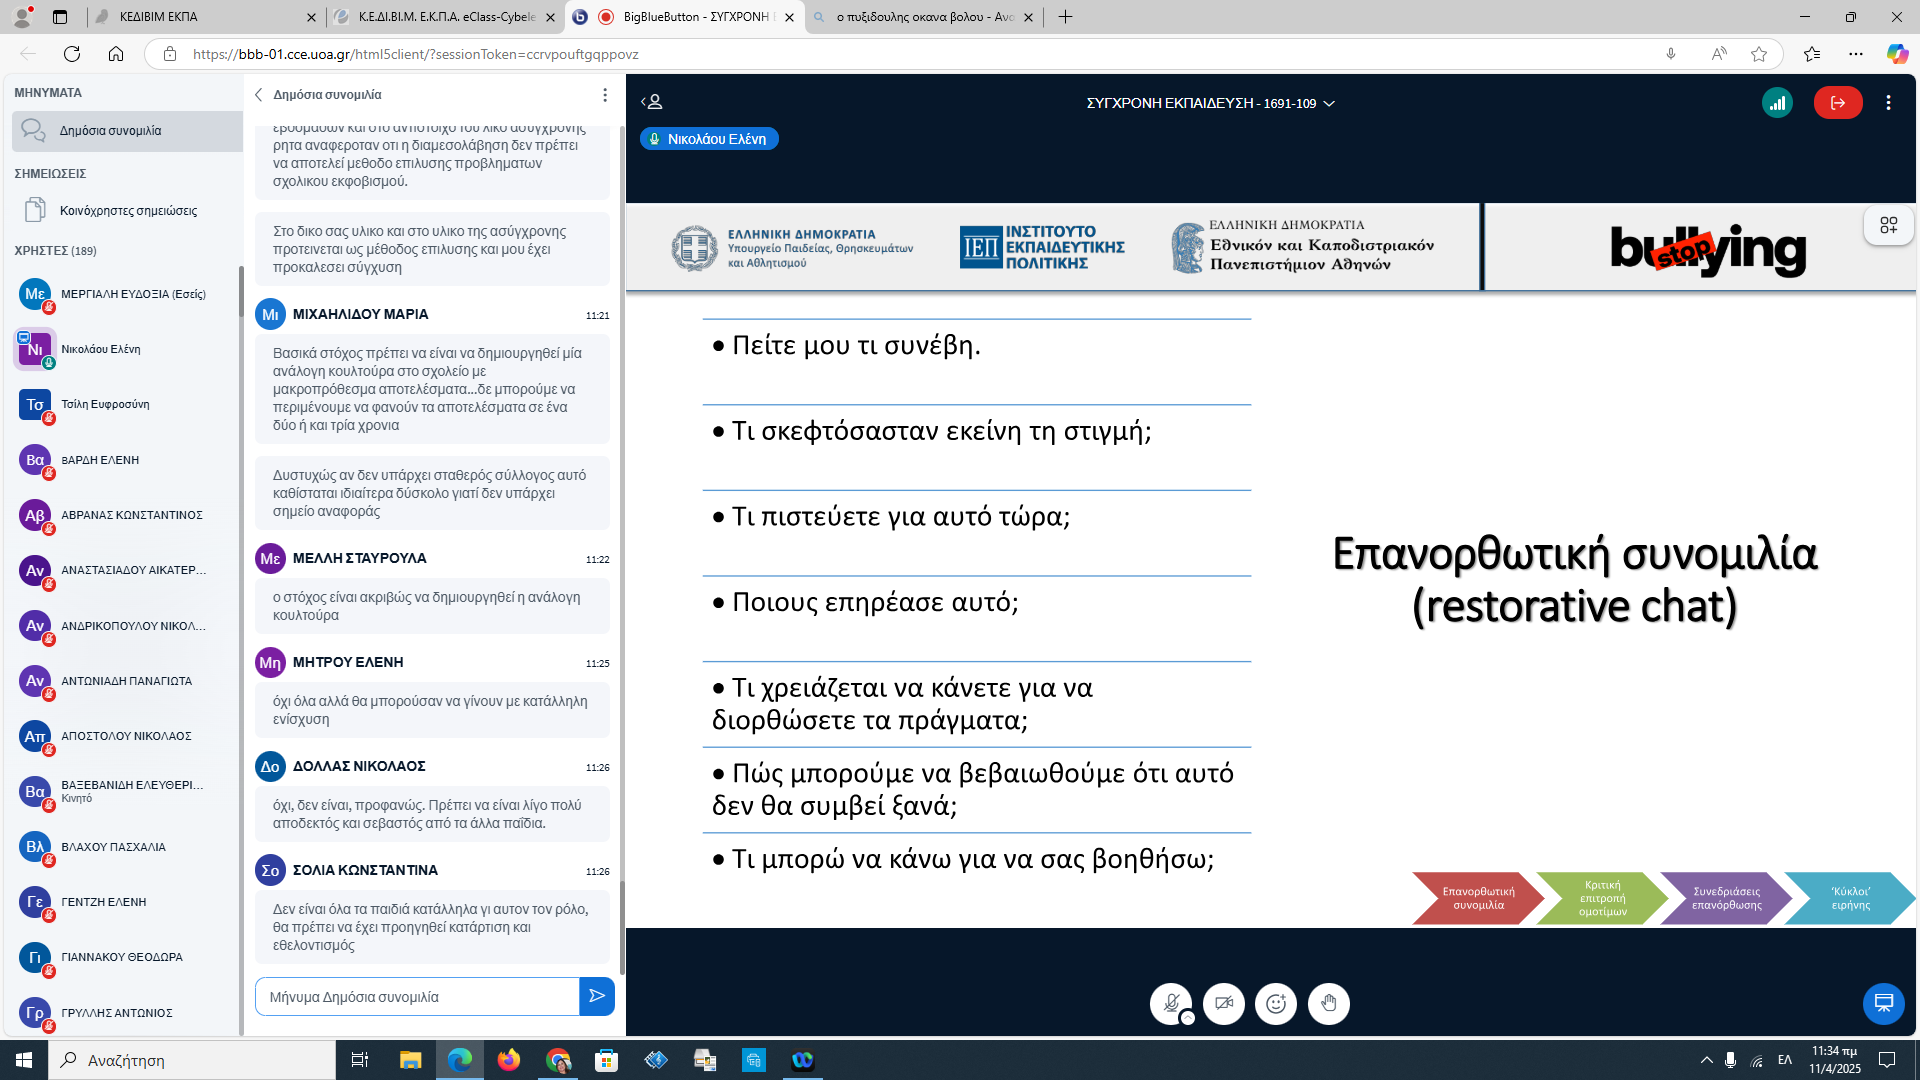Click the browser back arrow
This screenshot has height=1080, width=1920.
[28, 54]
